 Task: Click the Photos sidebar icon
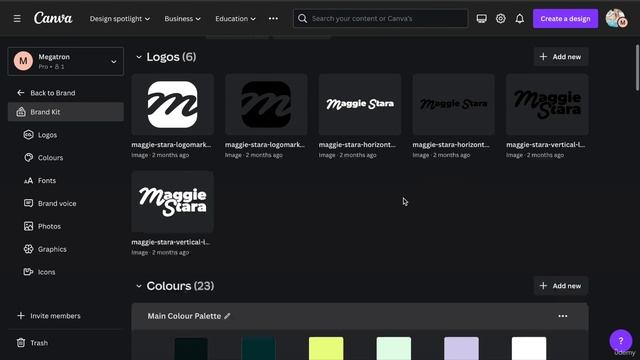coord(28,226)
